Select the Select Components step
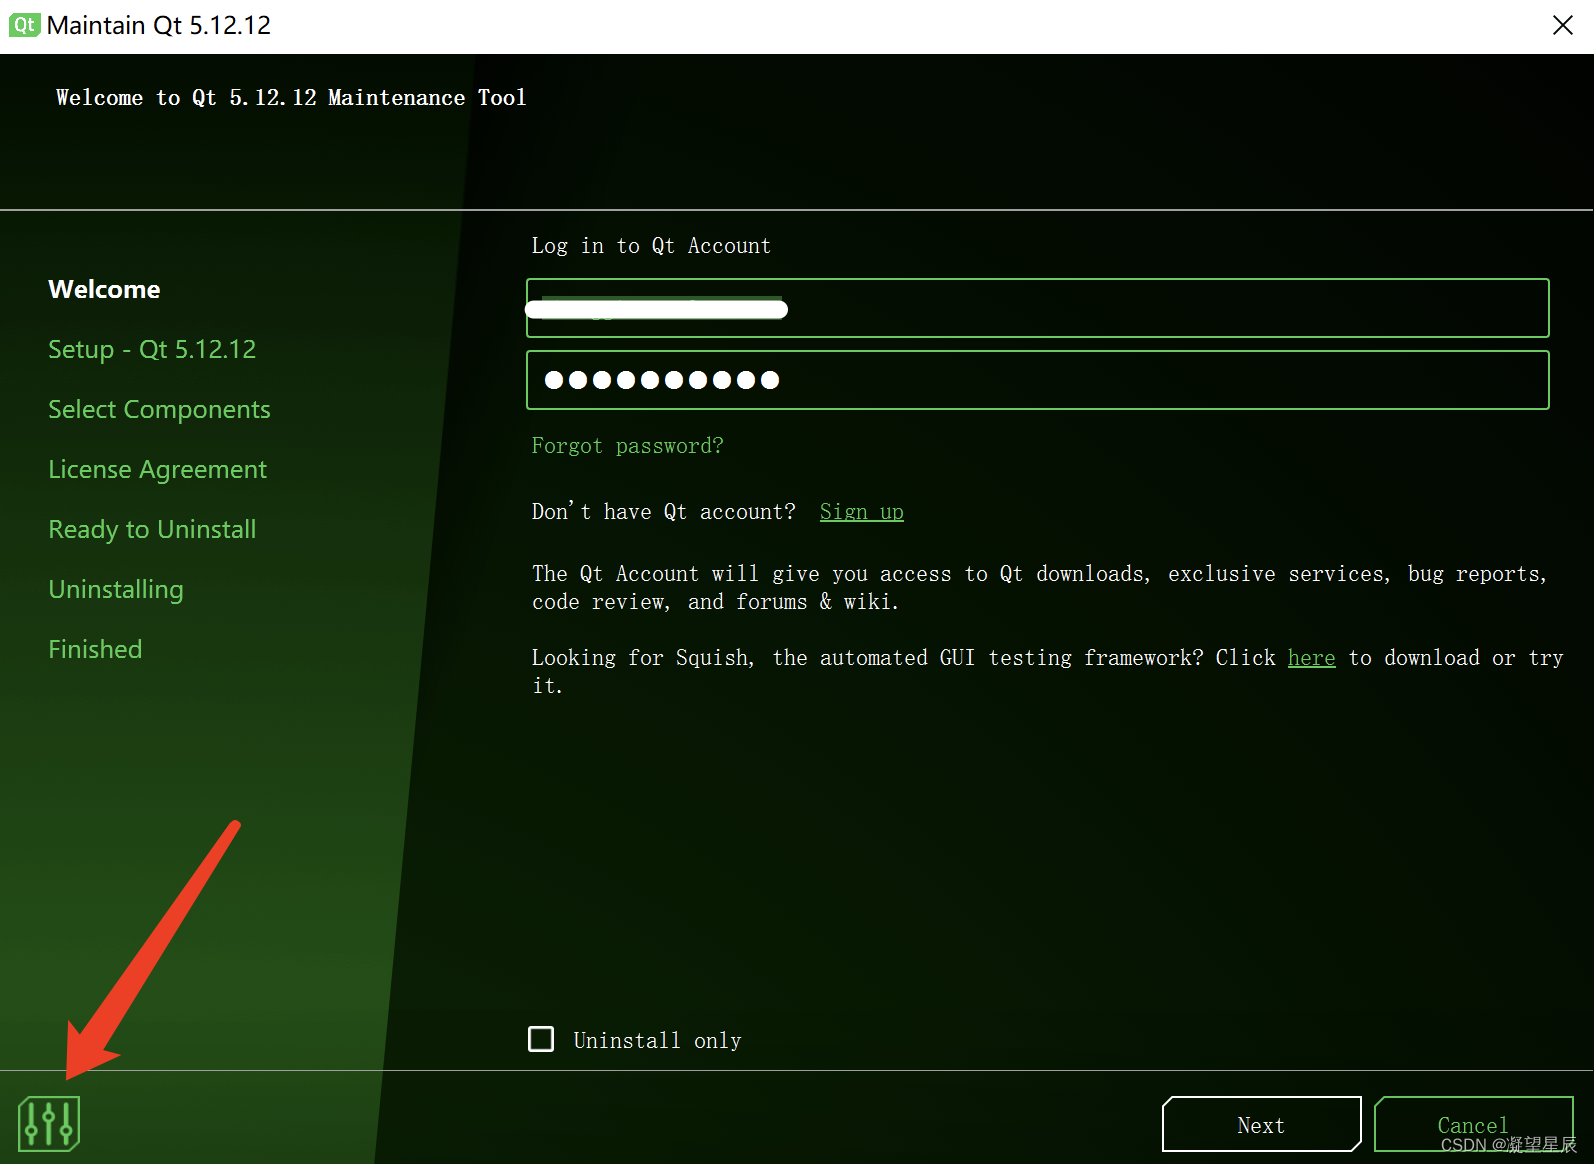Screen dimensions: 1594x1164 [159, 409]
